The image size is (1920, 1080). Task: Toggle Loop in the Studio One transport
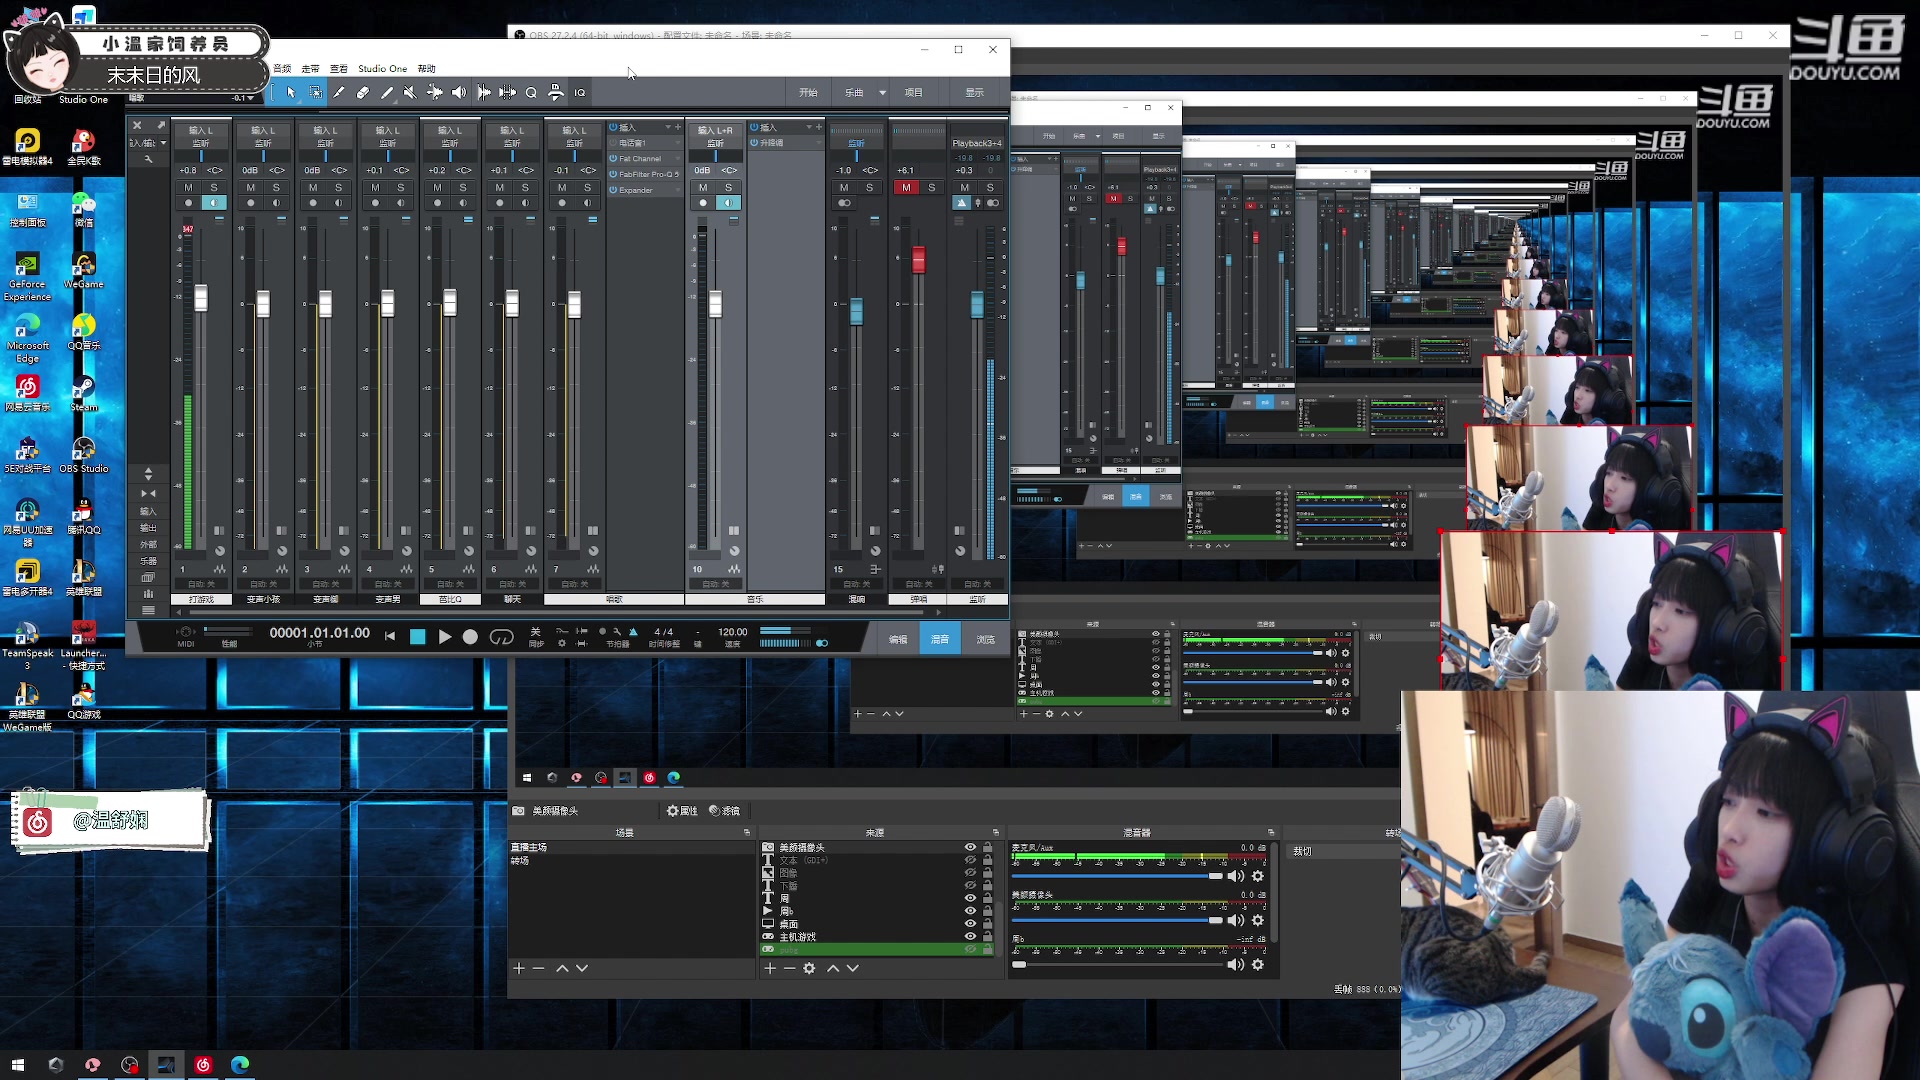pos(502,637)
